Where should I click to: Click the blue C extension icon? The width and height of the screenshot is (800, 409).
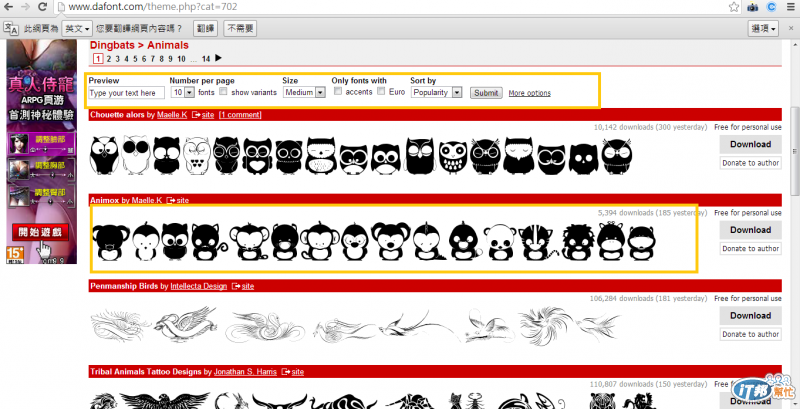(771, 7)
